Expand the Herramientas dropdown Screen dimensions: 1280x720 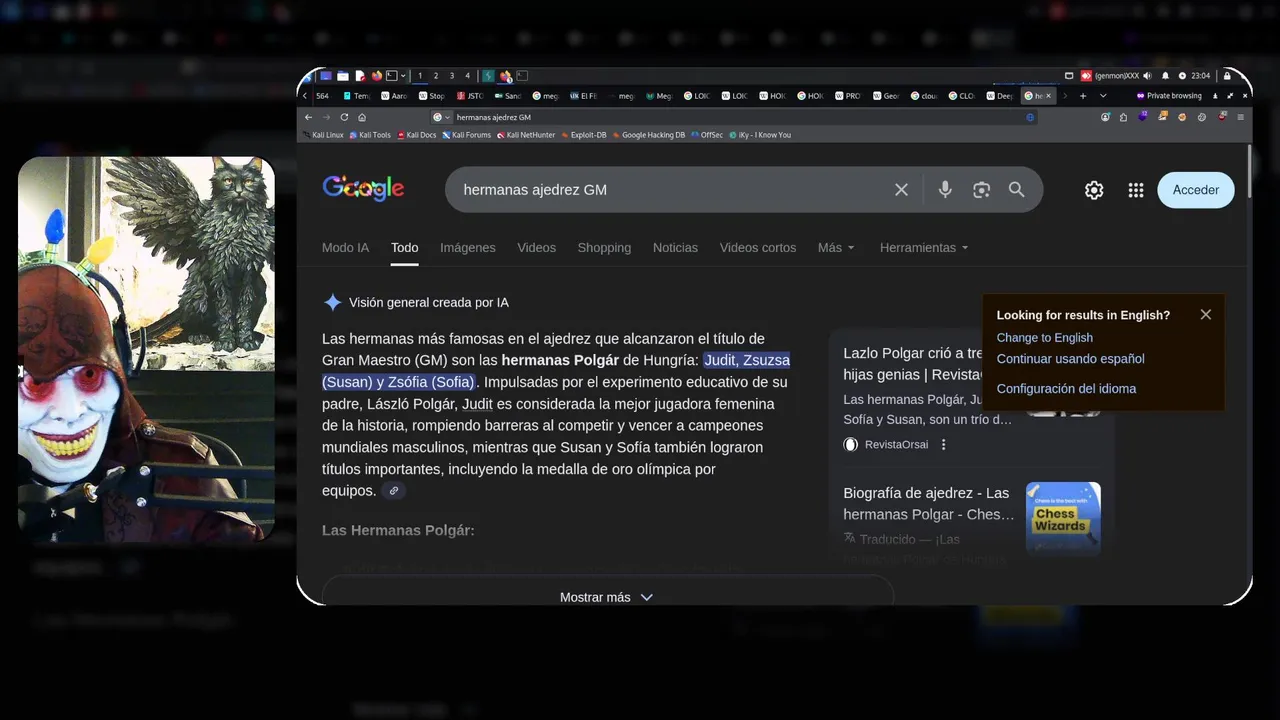tap(924, 248)
